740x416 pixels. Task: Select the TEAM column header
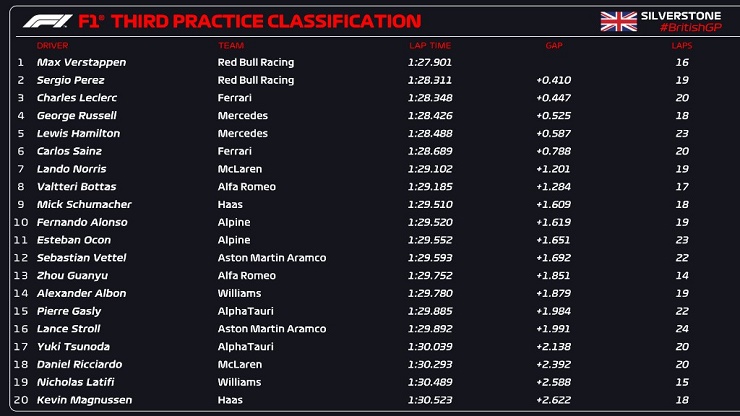tap(230, 45)
